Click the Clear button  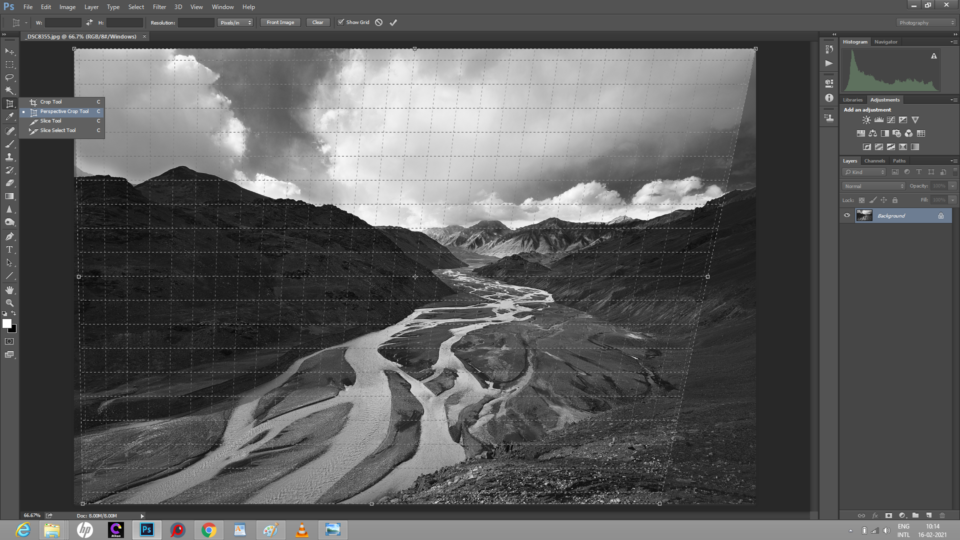318,23
